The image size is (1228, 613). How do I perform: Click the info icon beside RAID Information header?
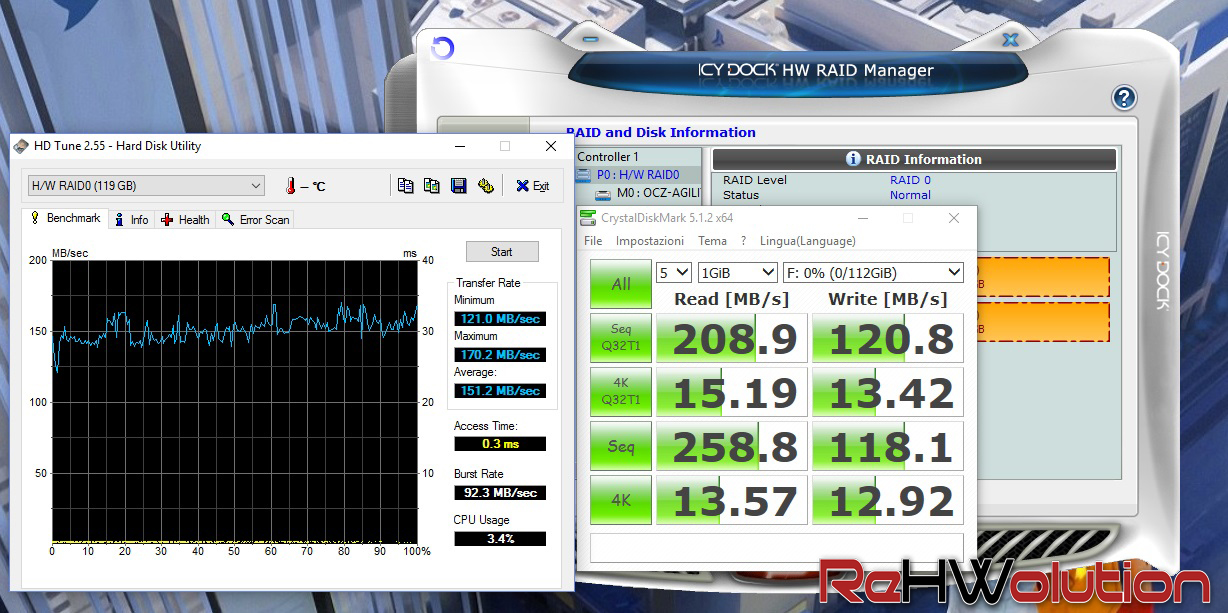coord(853,159)
